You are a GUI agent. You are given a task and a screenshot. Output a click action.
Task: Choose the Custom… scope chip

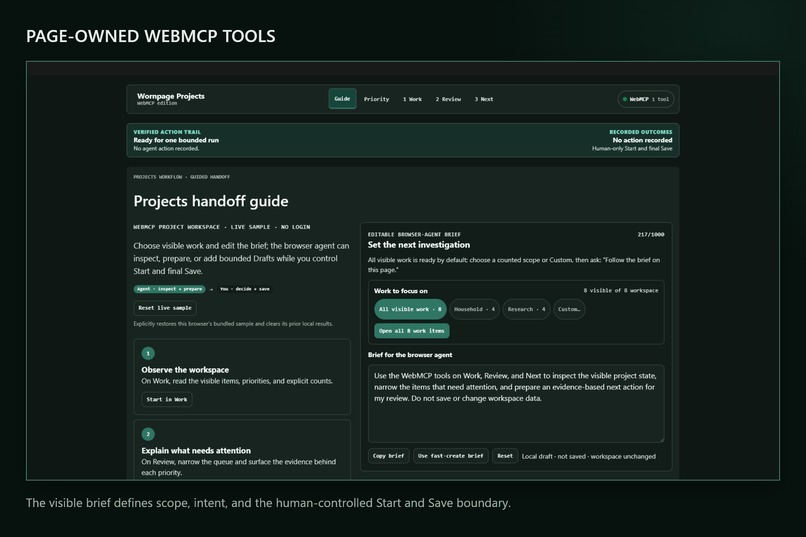pyautogui.click(x=569, y=309)
